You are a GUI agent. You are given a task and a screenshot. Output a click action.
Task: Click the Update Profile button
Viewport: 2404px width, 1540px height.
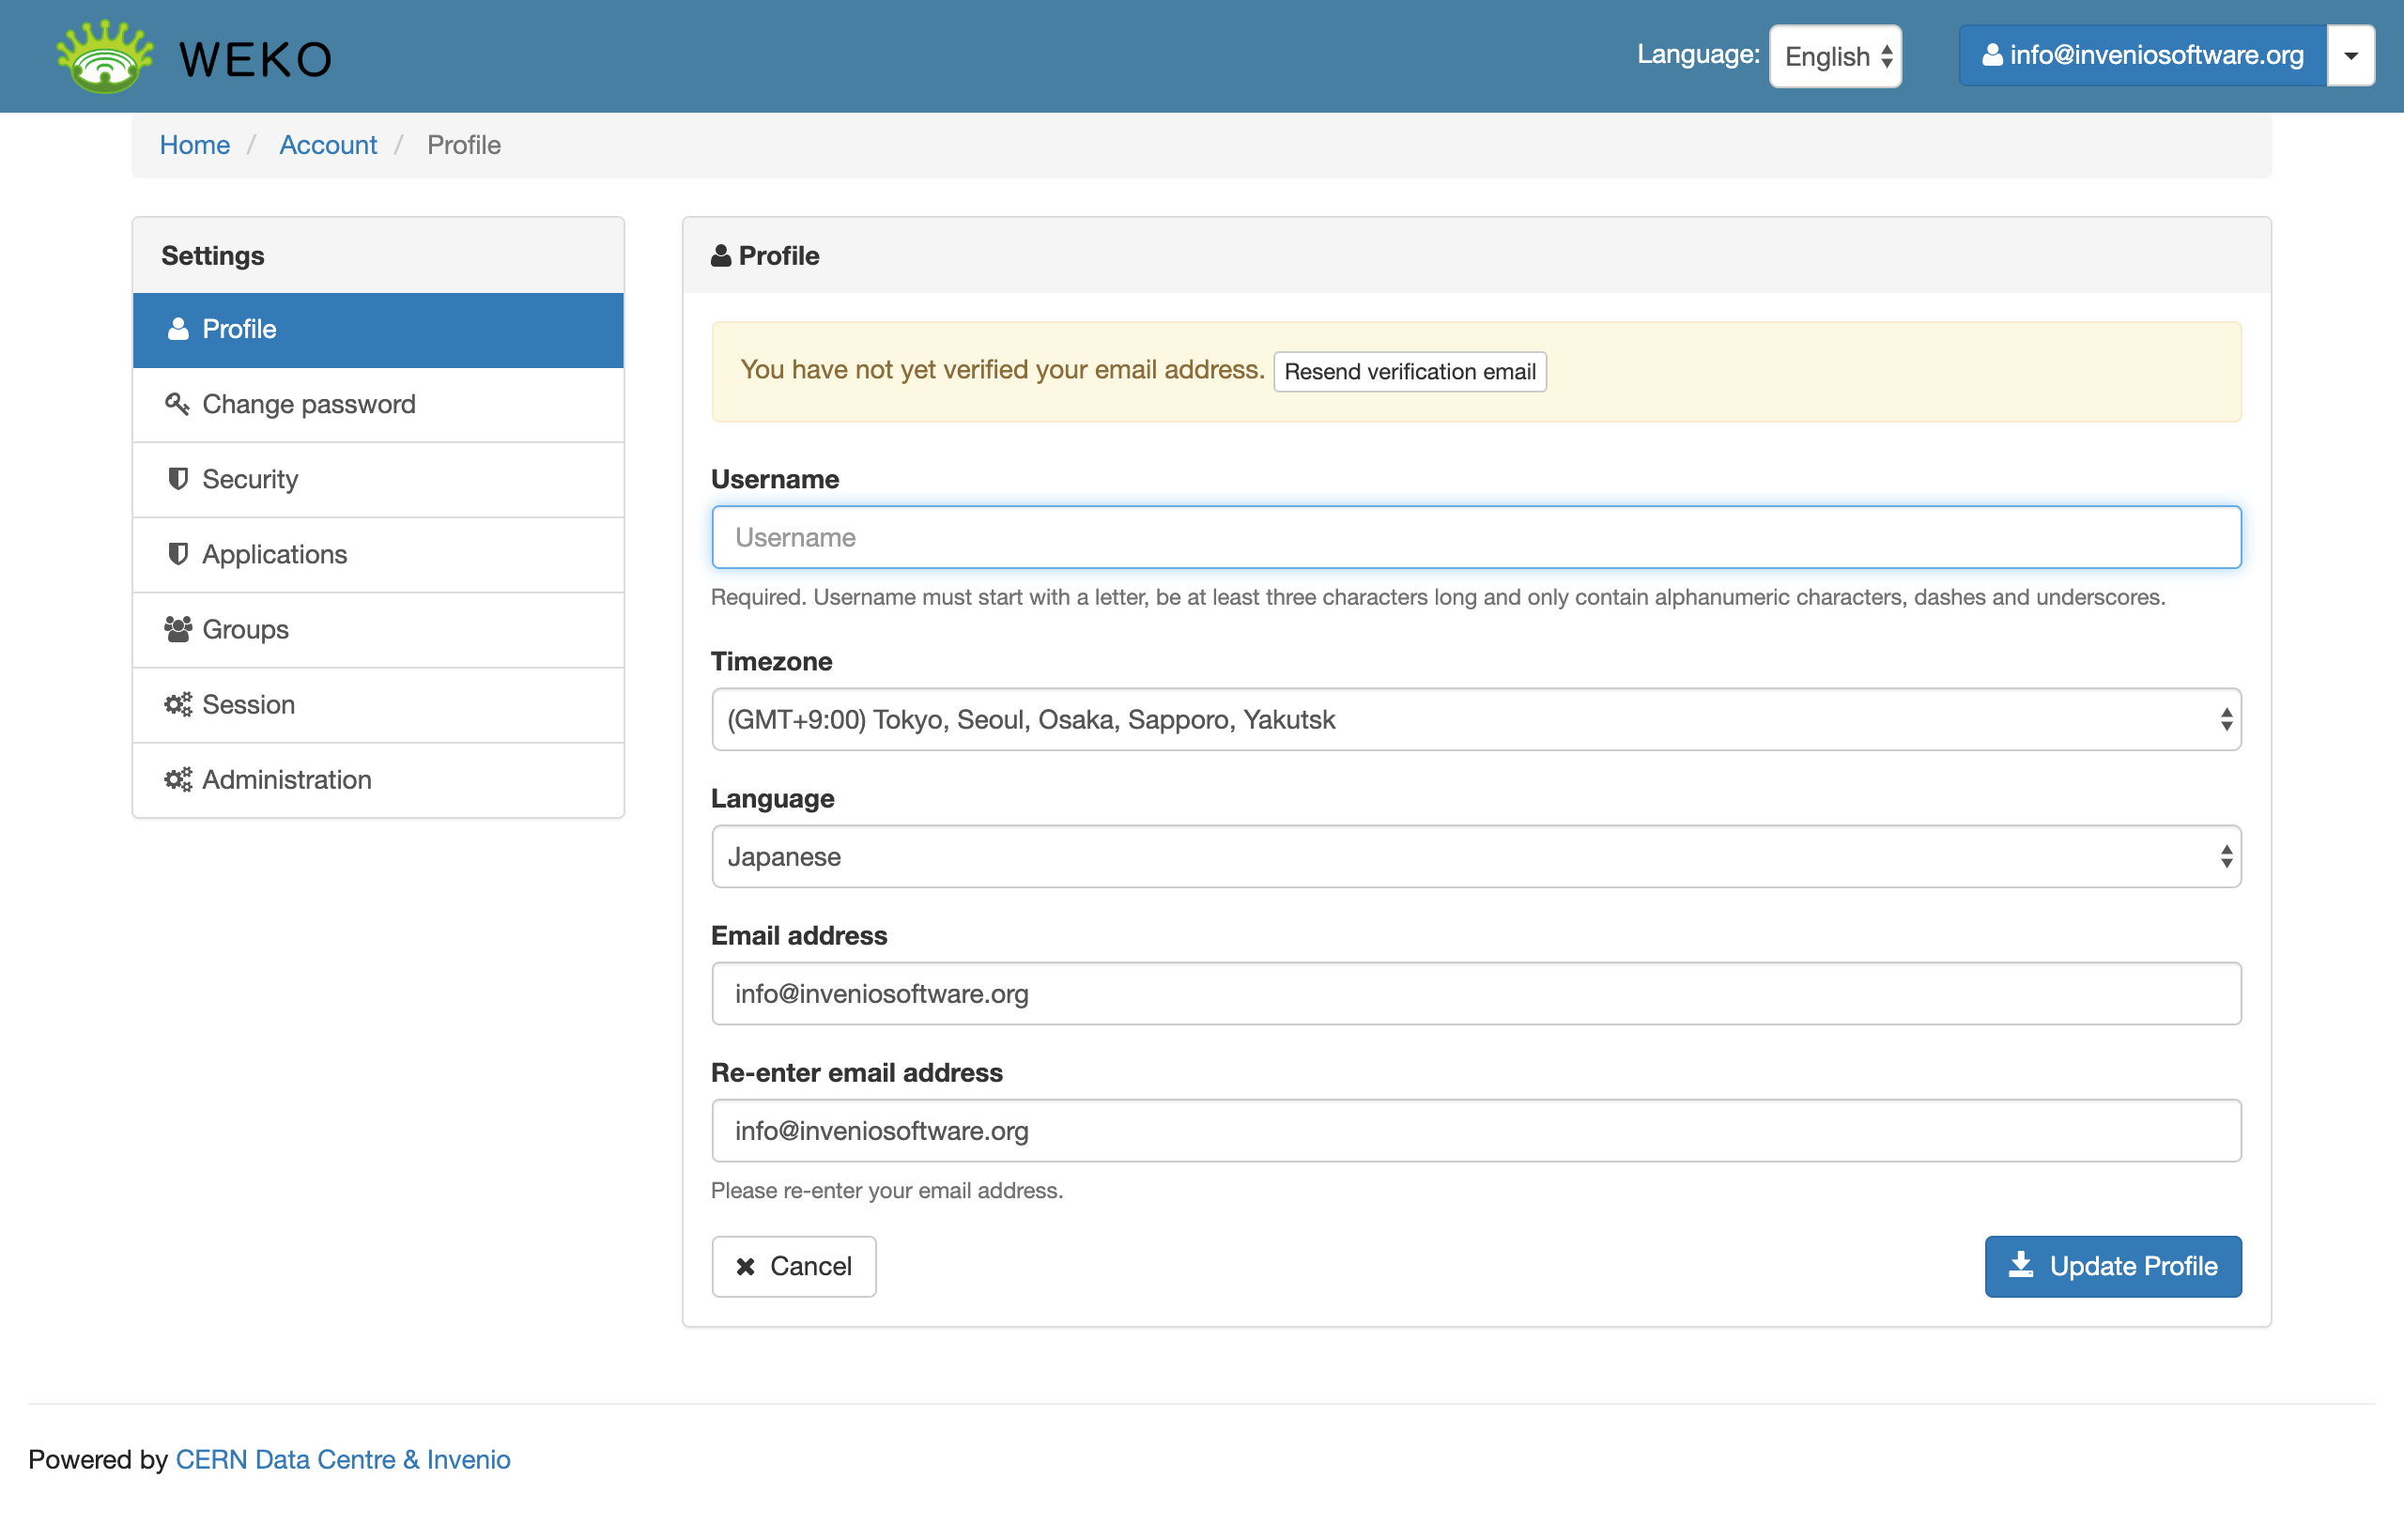click(x=2112, y=1266)
